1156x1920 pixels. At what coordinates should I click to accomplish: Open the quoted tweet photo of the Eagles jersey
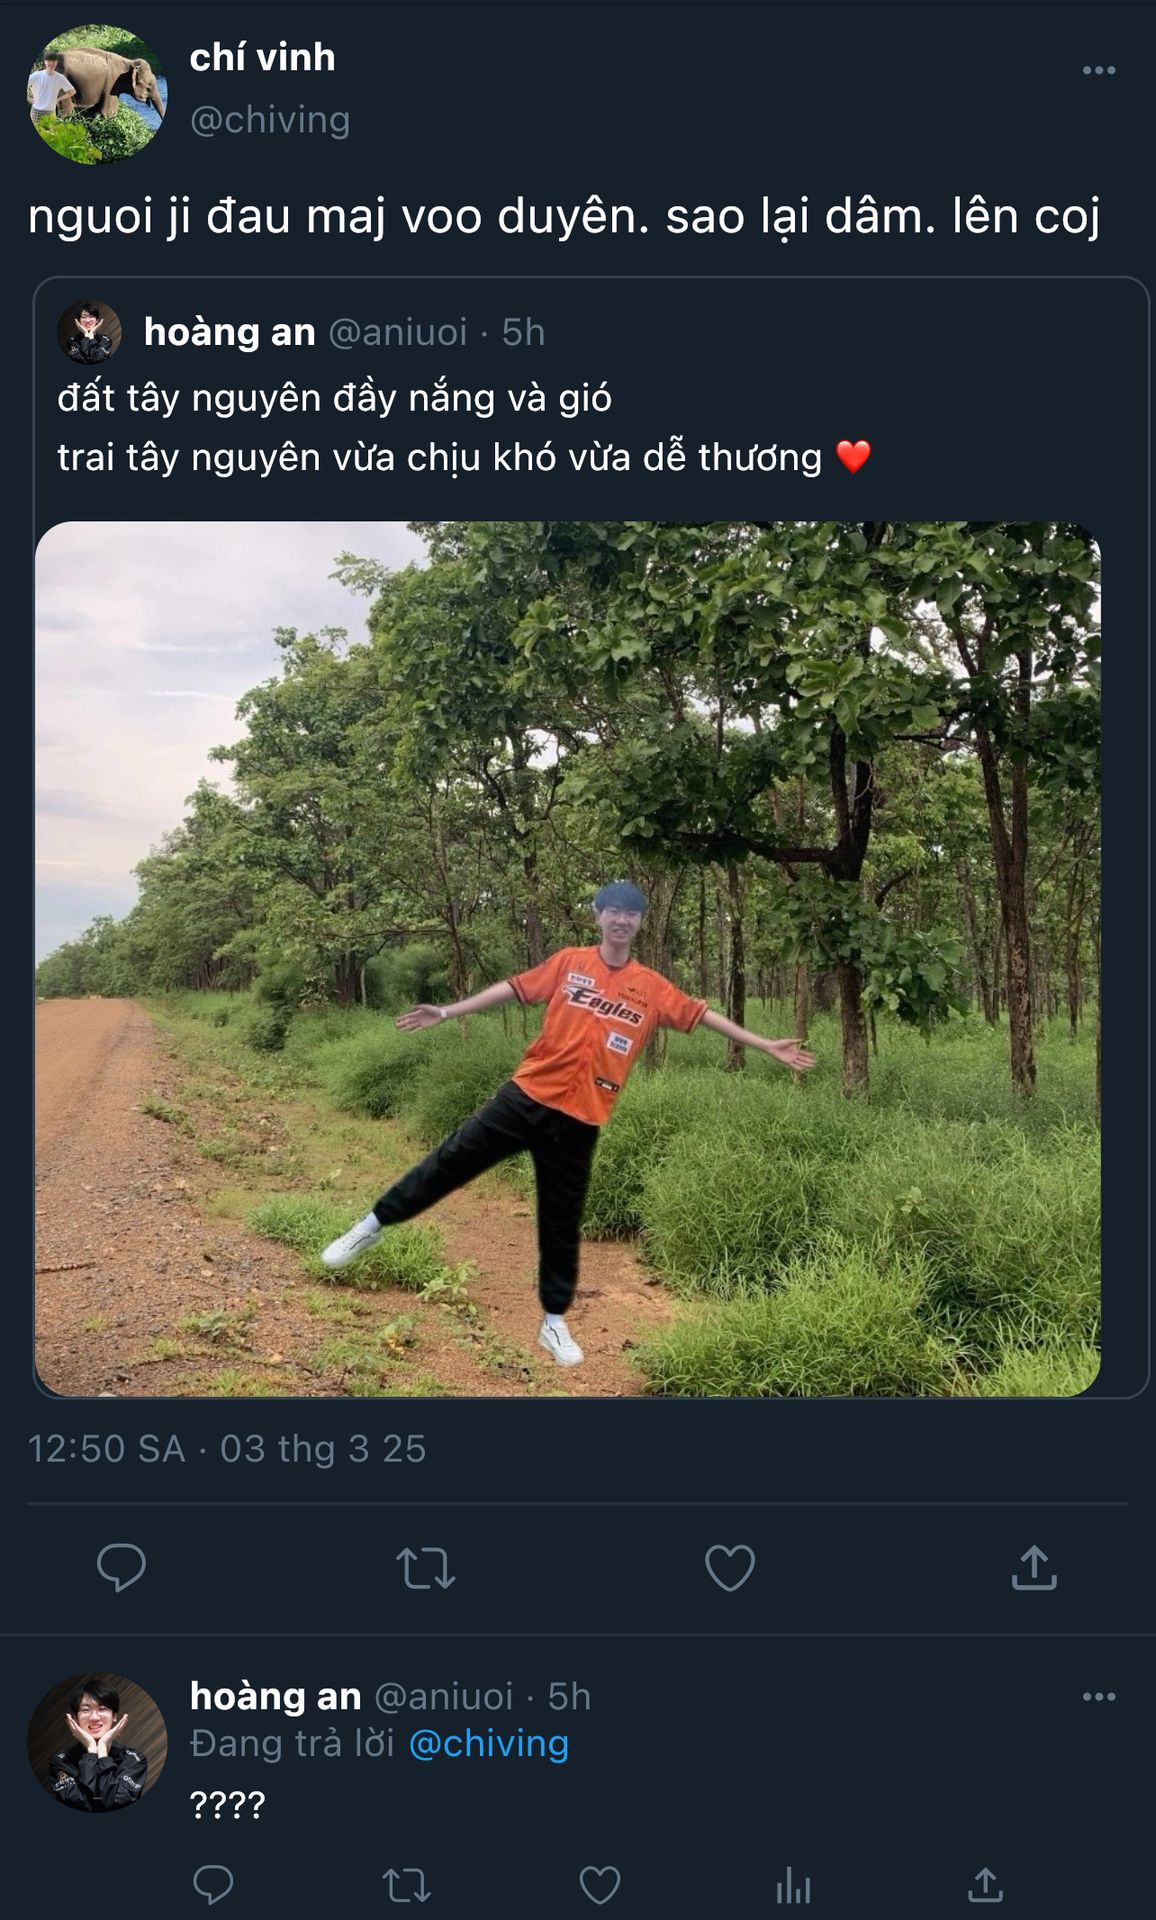coord(568,959)
